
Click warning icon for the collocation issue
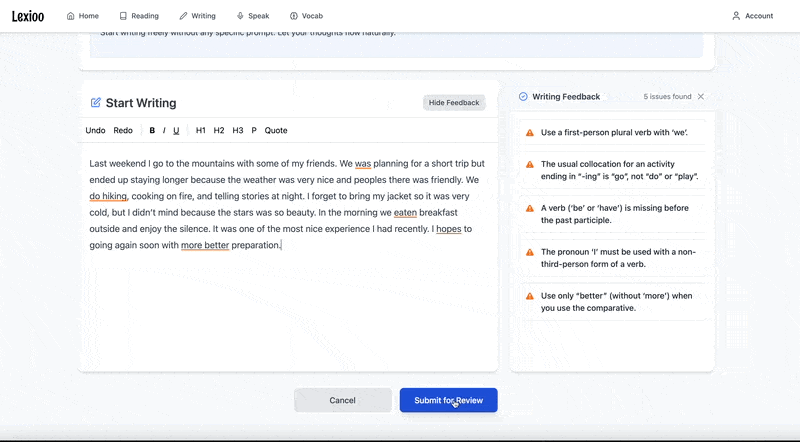530,164
